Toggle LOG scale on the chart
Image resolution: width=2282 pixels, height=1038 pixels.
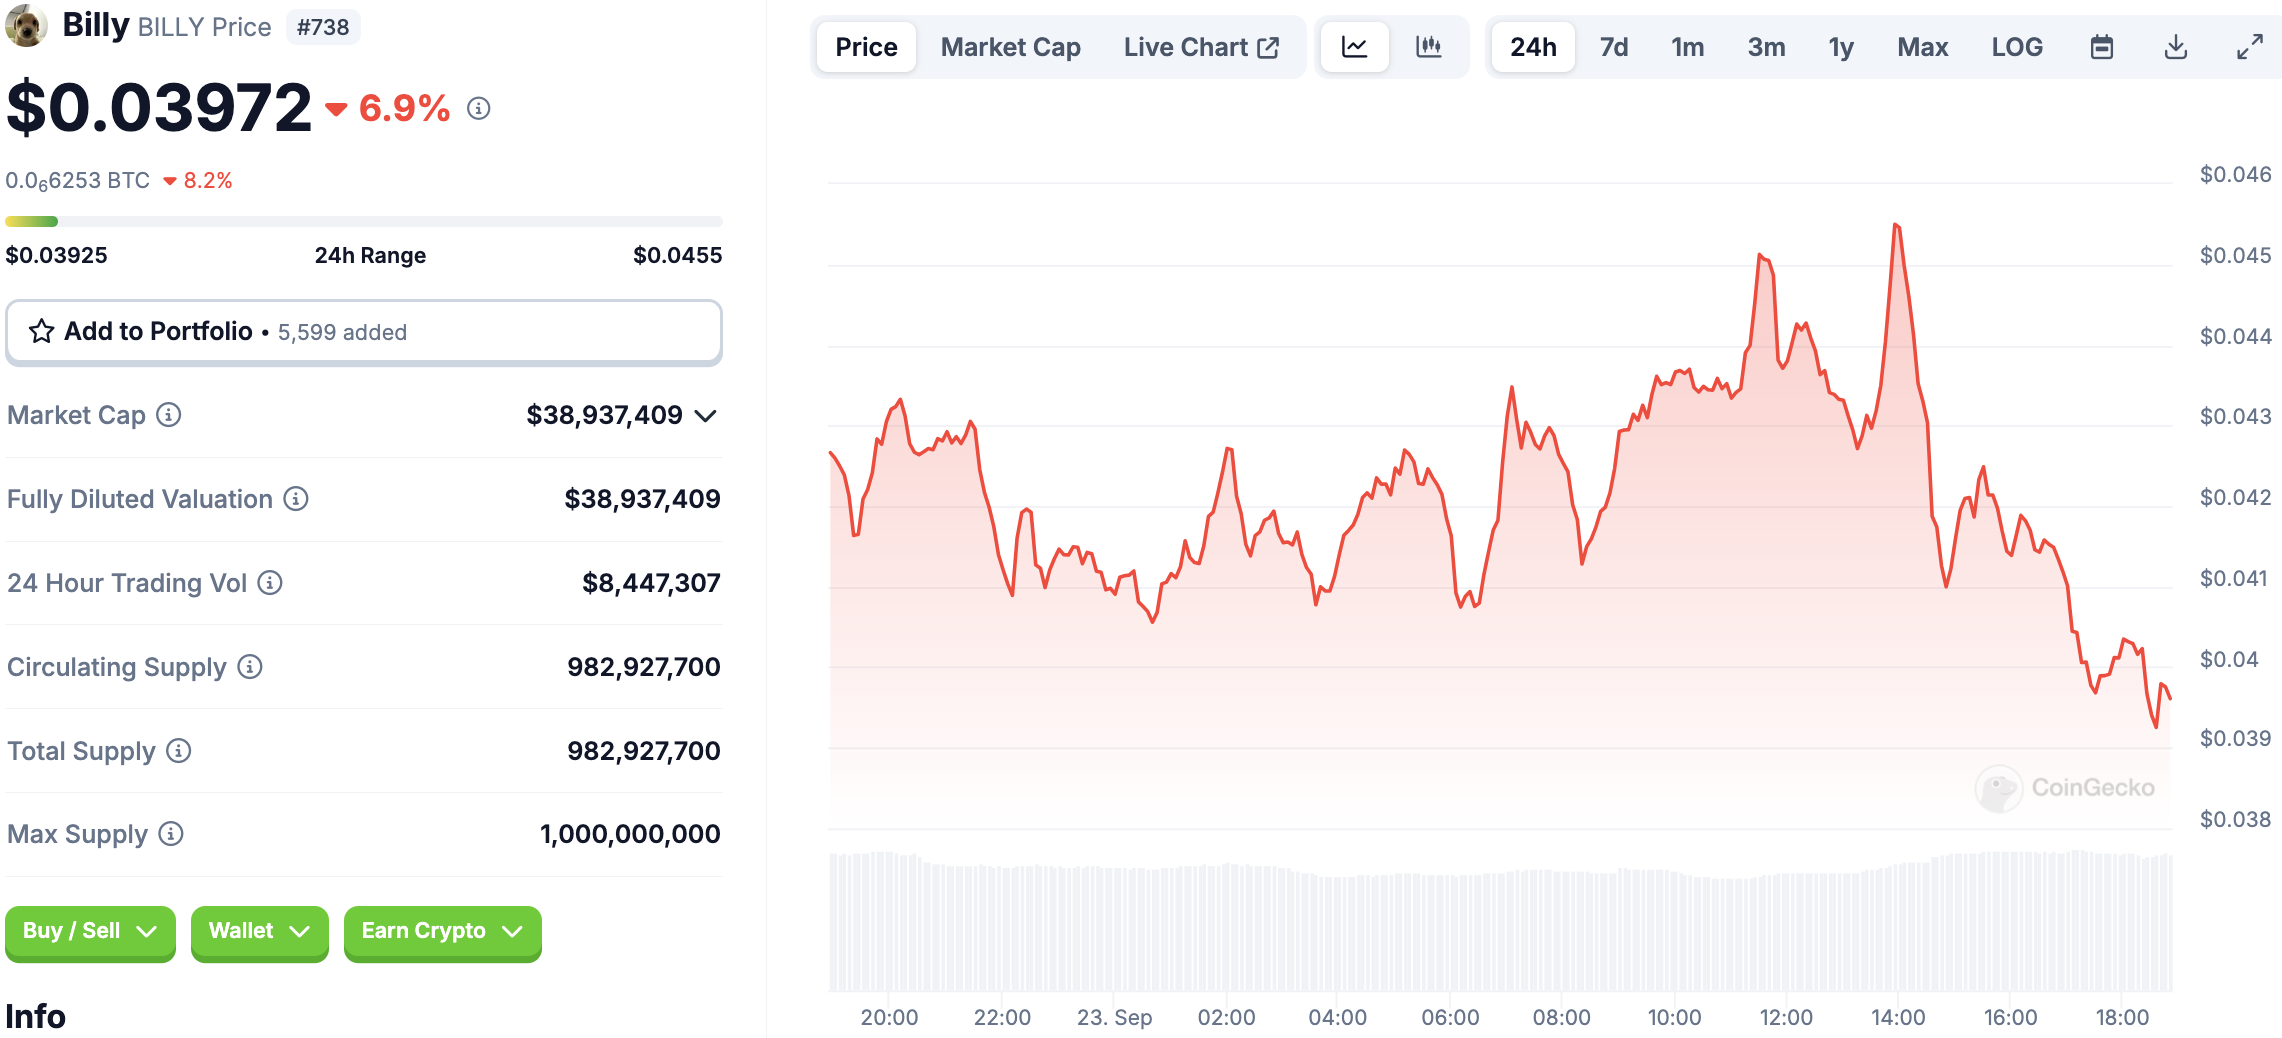(x=2016, y=47)
